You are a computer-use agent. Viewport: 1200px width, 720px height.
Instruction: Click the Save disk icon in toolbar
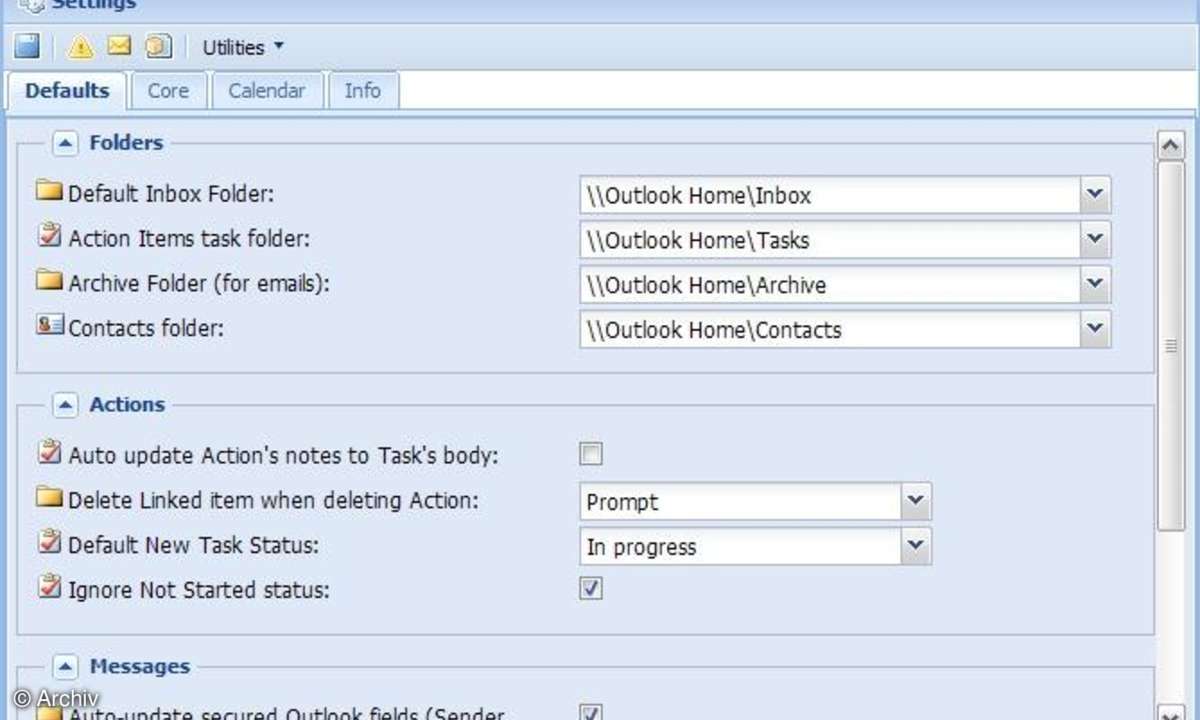tap(27, 46)
